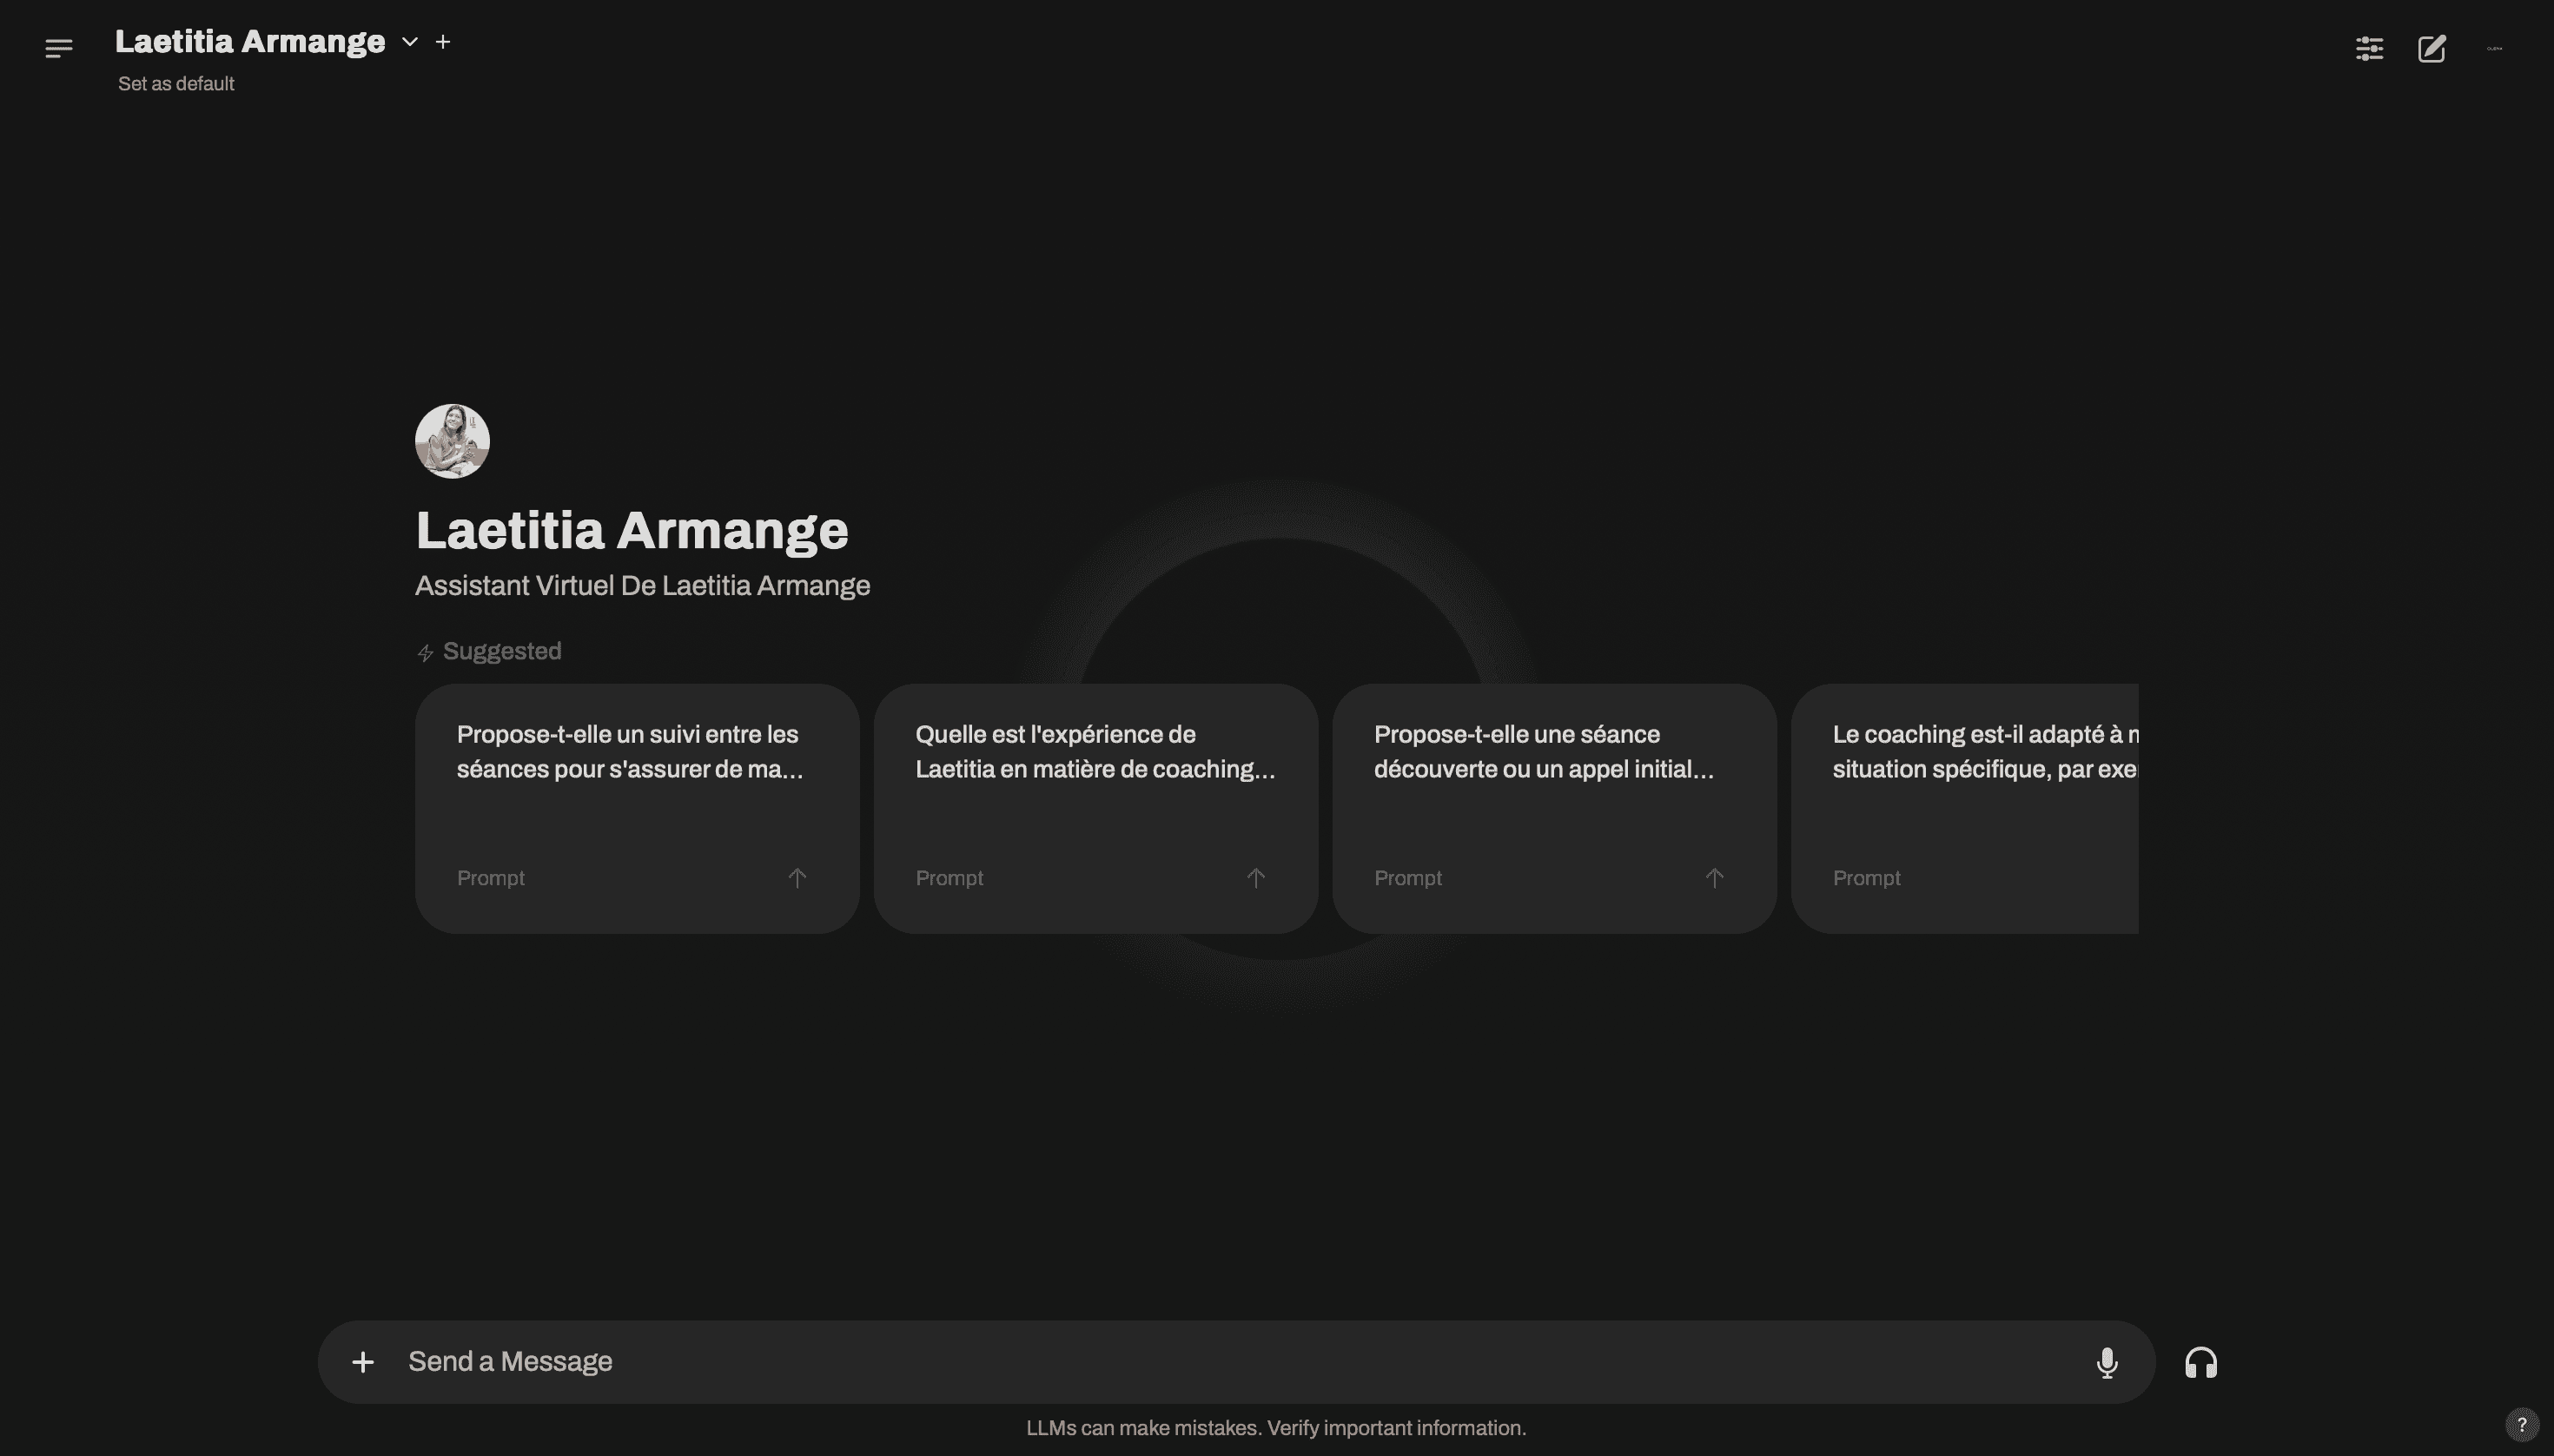Click the Laetitia Armange profile picture

[x=451, y=440]
